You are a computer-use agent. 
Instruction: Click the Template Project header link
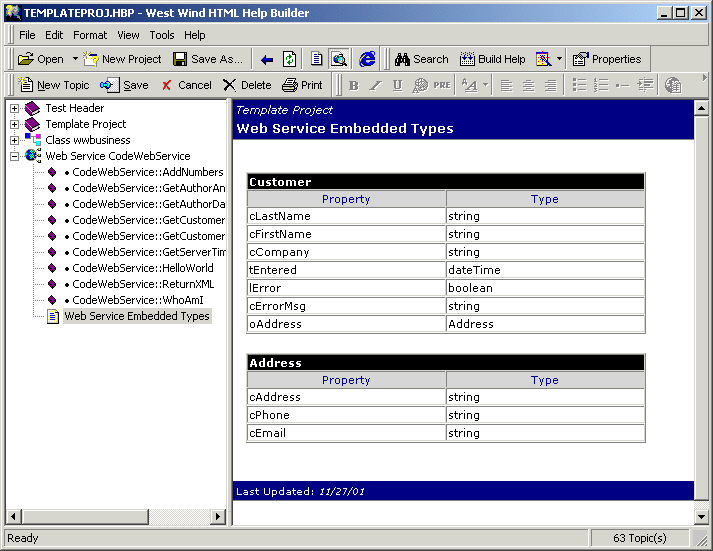[x=284, y=110]
